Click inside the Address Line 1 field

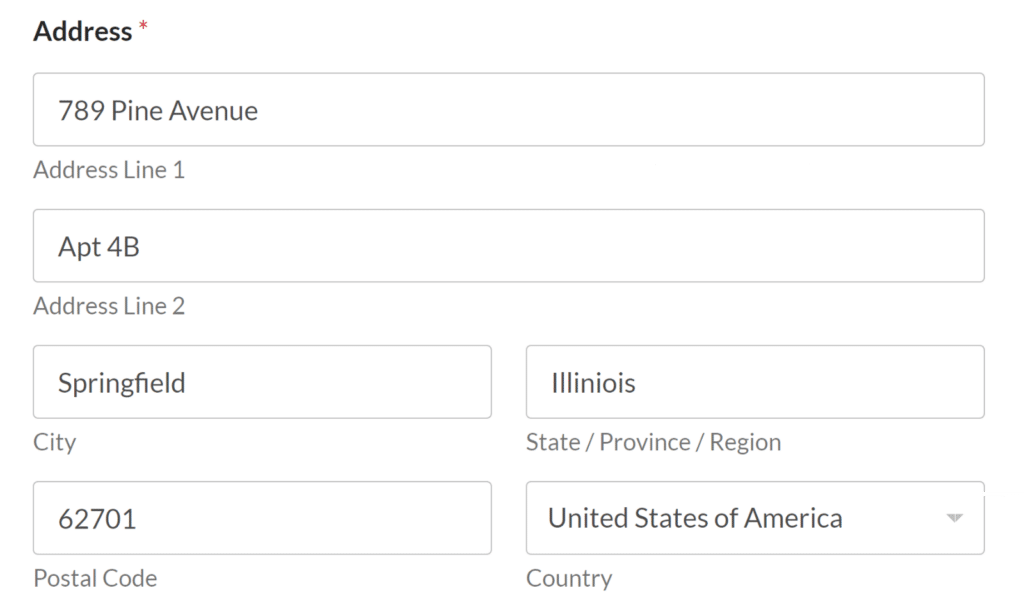pos(510,110)
